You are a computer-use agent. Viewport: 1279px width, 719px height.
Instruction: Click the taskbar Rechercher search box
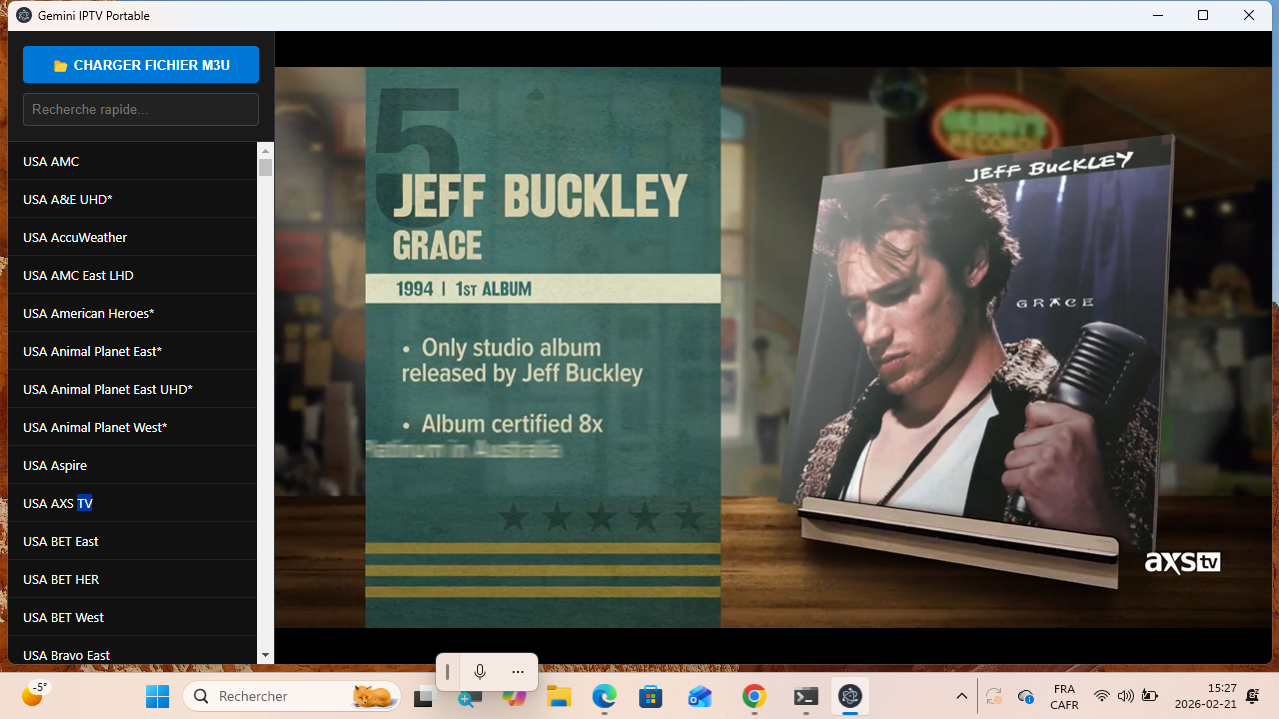[x=292, y=696]
